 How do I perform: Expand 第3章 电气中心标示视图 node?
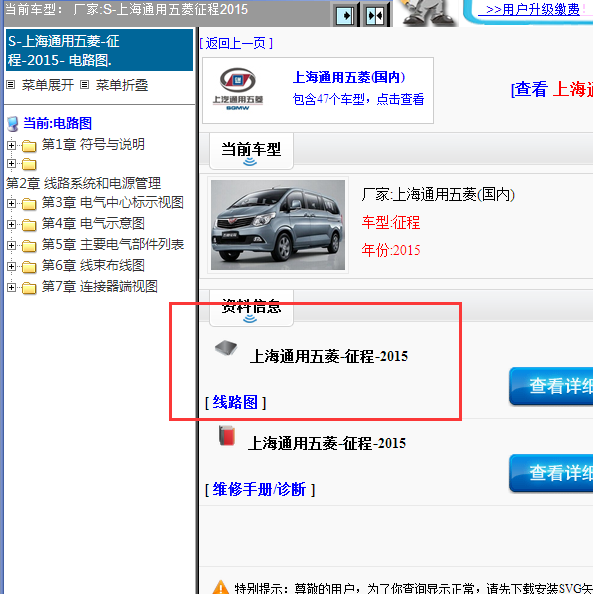click(11, 203)
